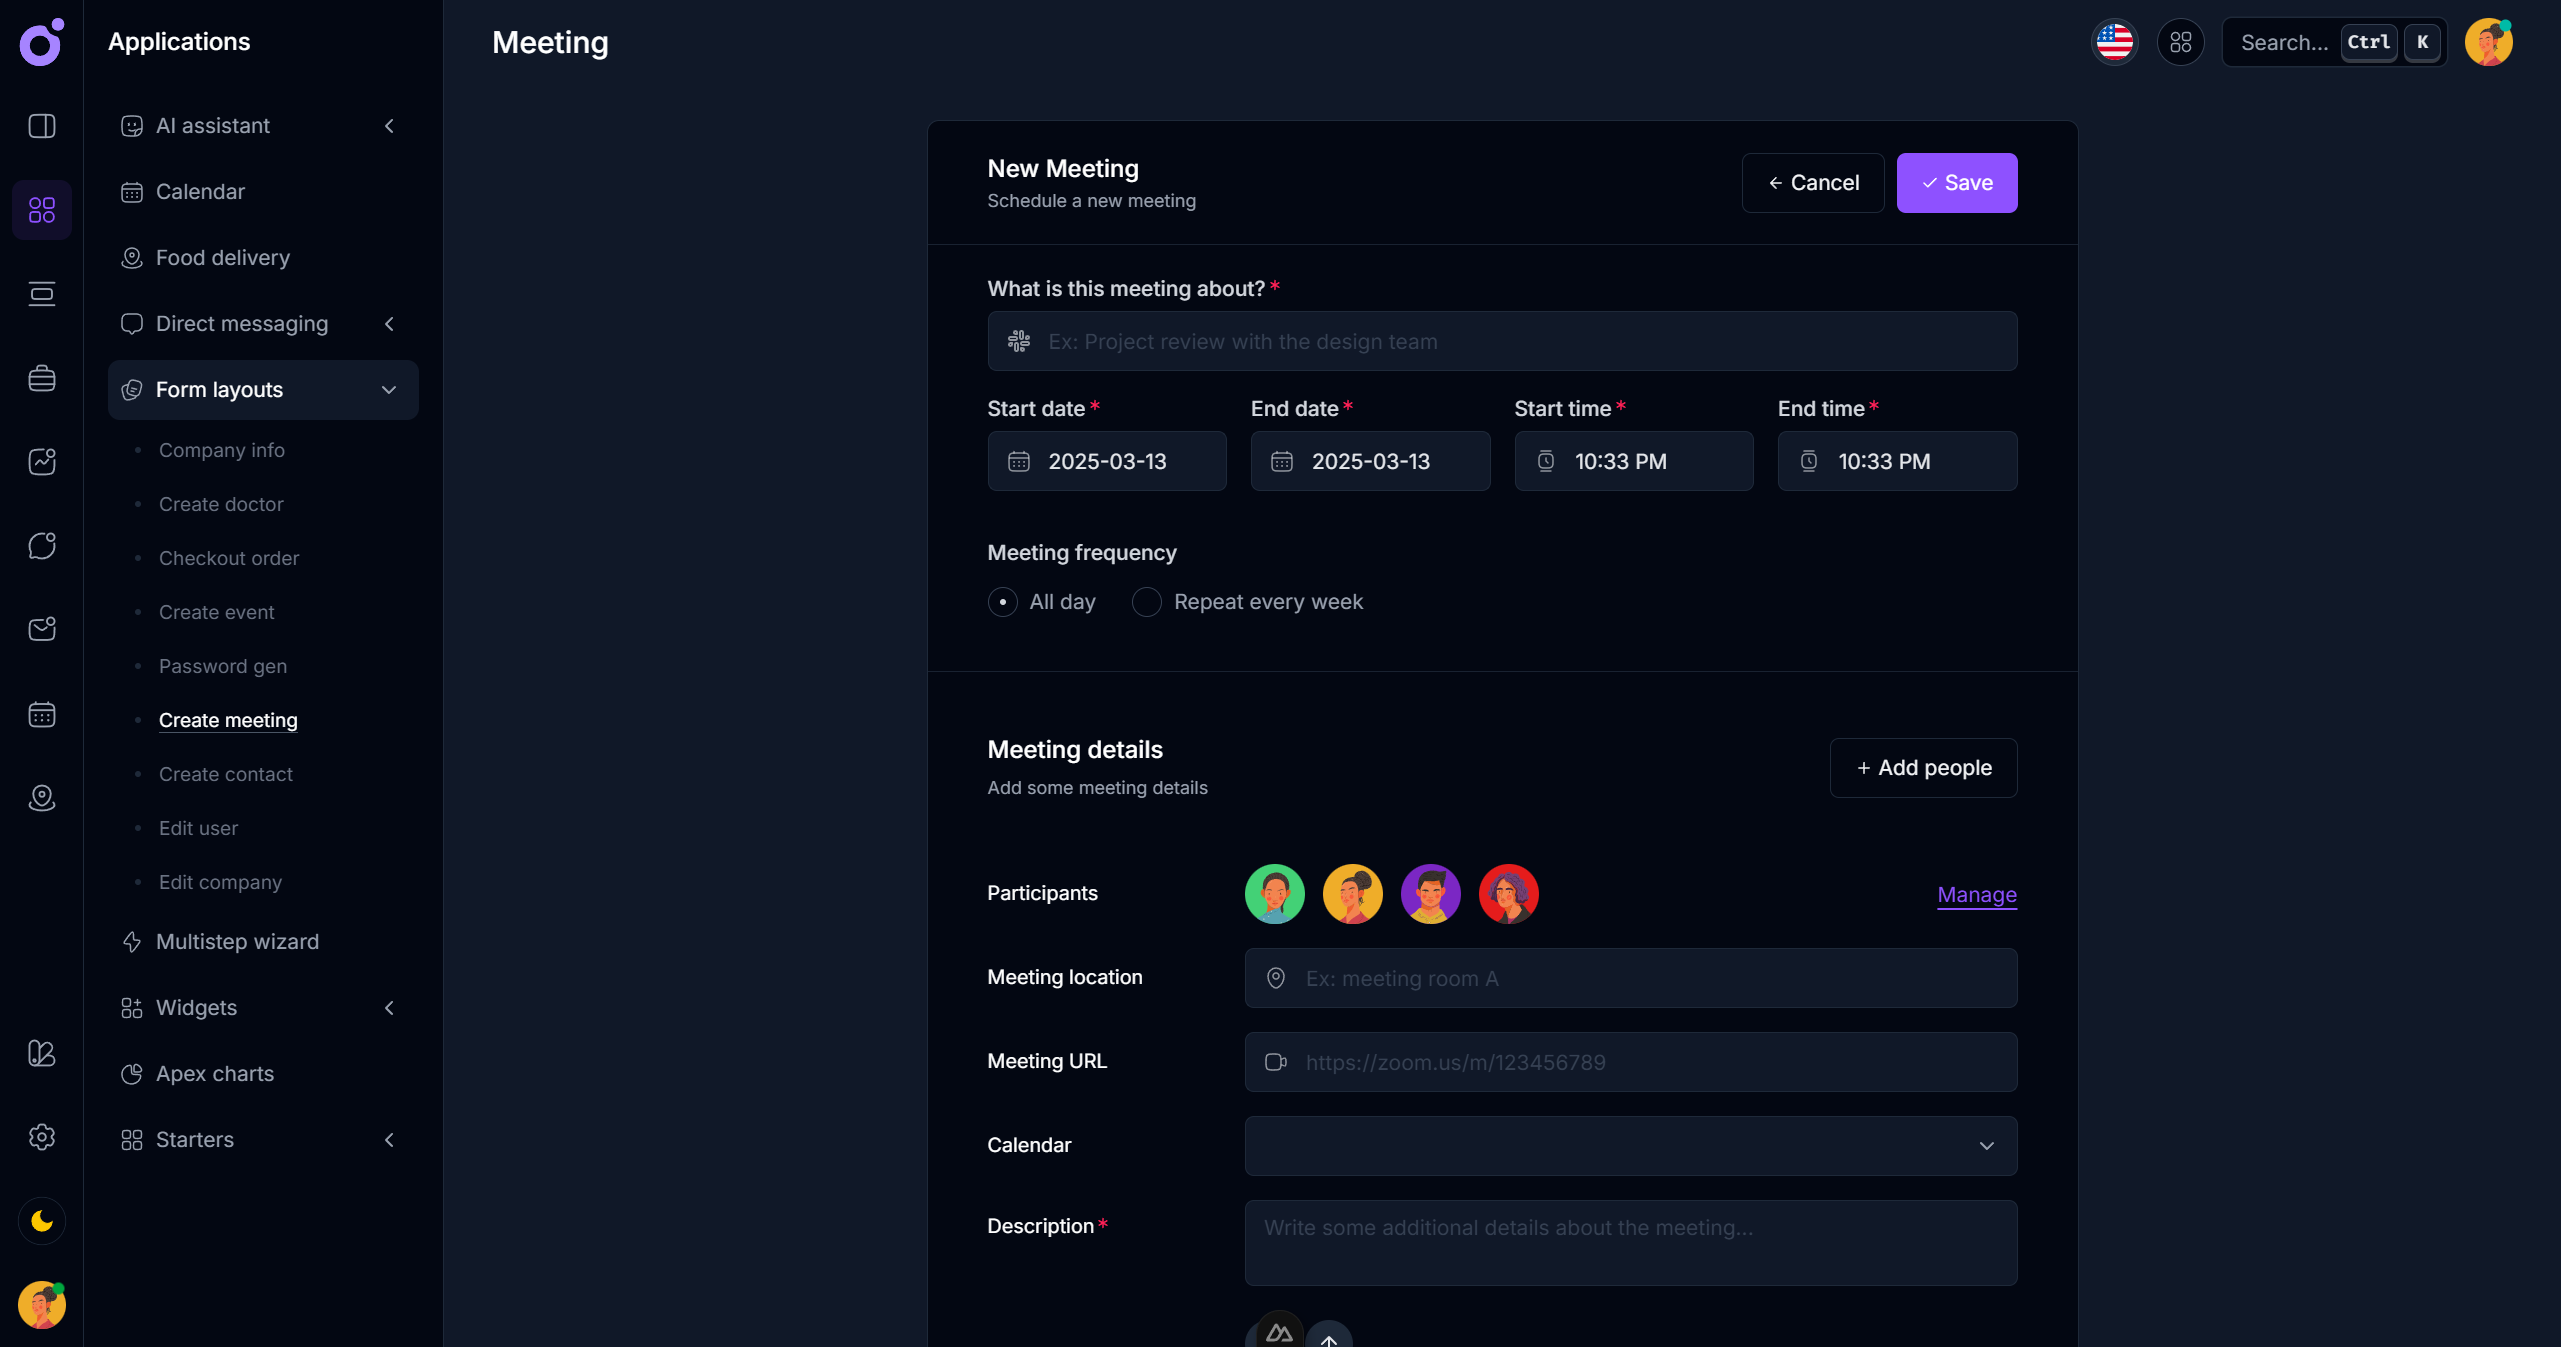The height and width of the screenshot is (1347, 2561).
Task: Open the Calendar dropdown select
Action: 1630,1146
